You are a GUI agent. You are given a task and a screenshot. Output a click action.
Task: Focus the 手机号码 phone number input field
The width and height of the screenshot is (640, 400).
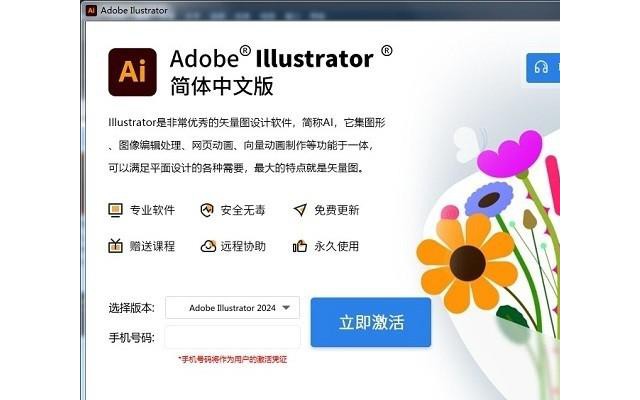tap(233, 337)
